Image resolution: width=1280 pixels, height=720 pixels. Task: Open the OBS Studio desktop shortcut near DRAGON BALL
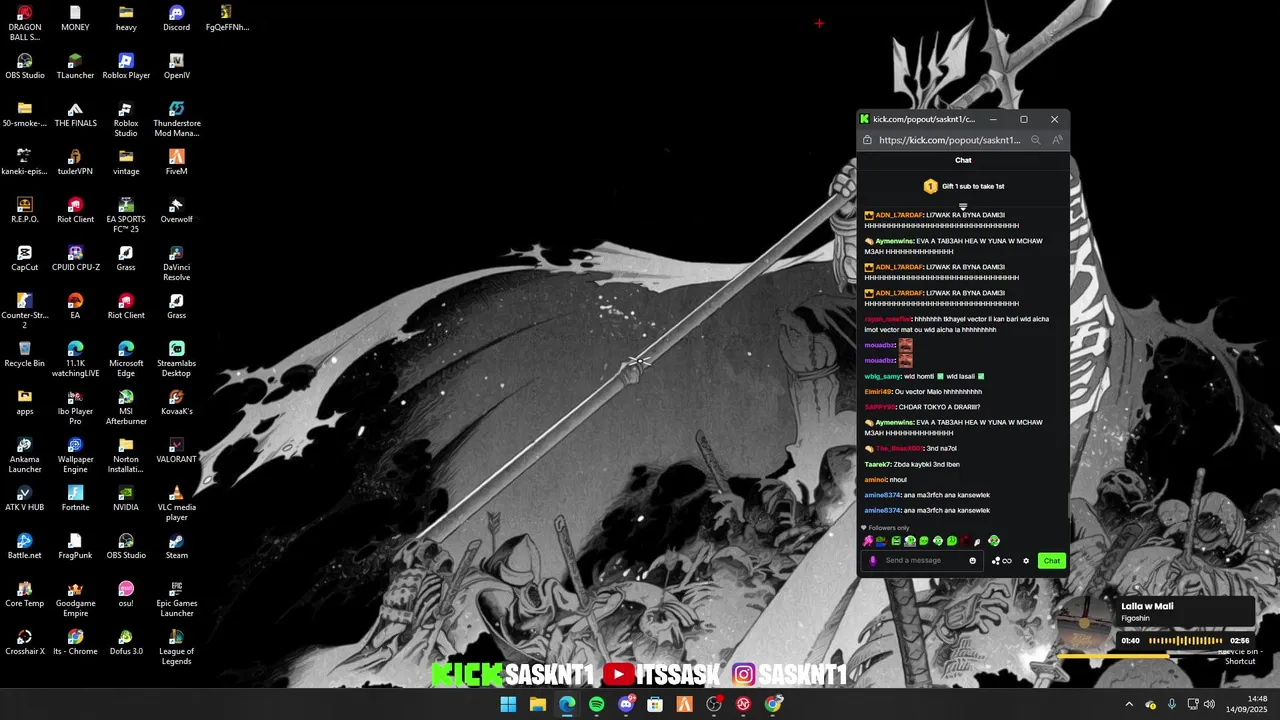coord(25,67)
